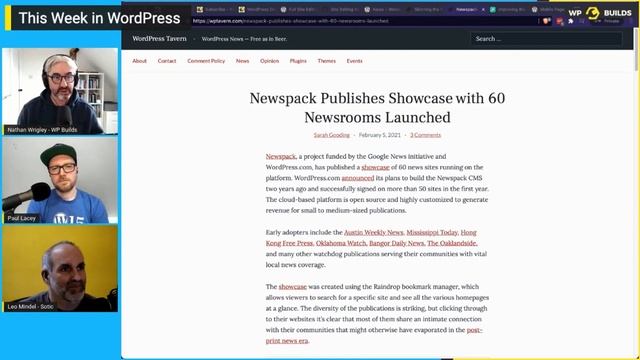The image size is (640, 360).
Task: Open the 'showcase' link in the third paragraph
Action: tap(293, 287)
